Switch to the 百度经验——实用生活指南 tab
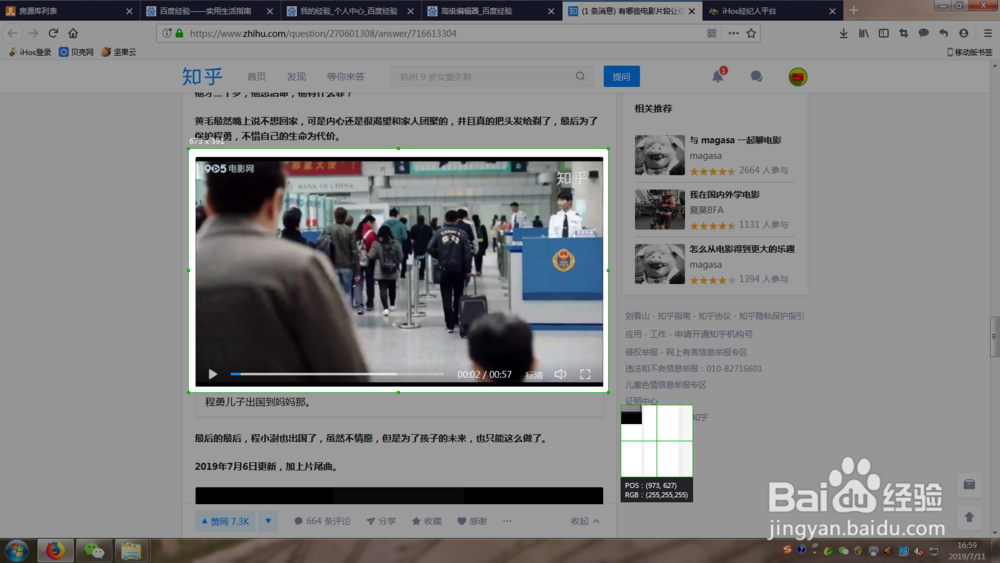This screenshot has width=1000, height=563. pyautogui.click(x=209, y=11)
